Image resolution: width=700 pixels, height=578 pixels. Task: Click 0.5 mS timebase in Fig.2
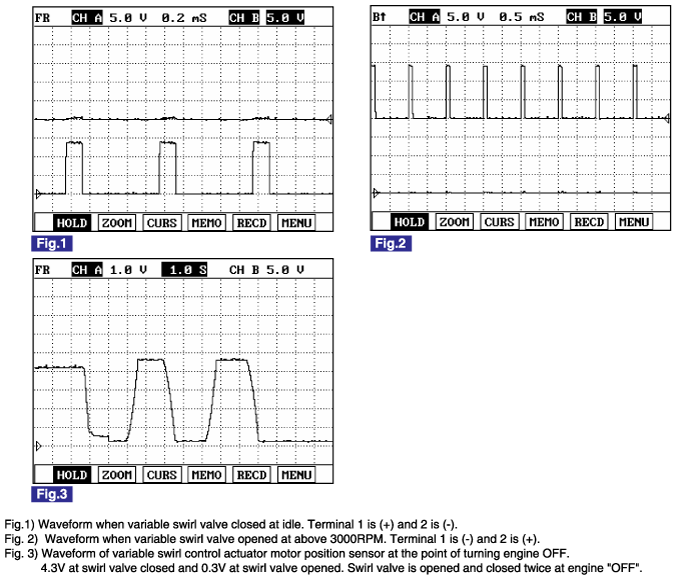point(521,17)
